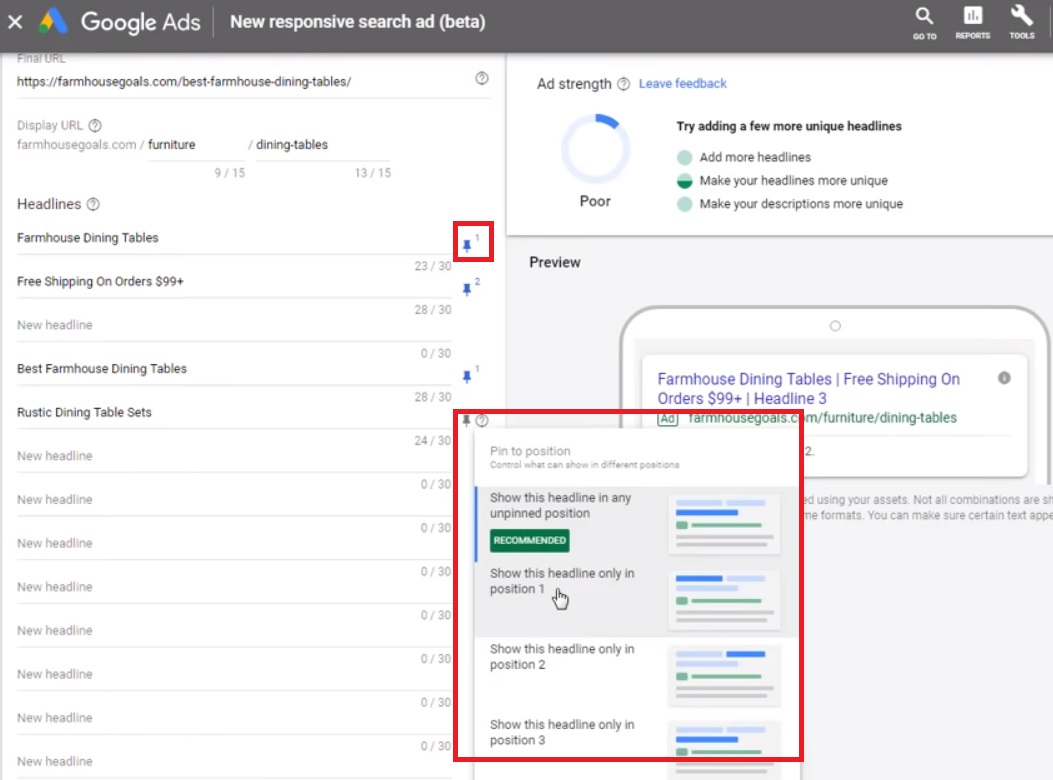Image resolution: width=1053 pixels, height=780 pixels.
Task: Click the info icon in the ad preview
Action: pos(1004,378)
